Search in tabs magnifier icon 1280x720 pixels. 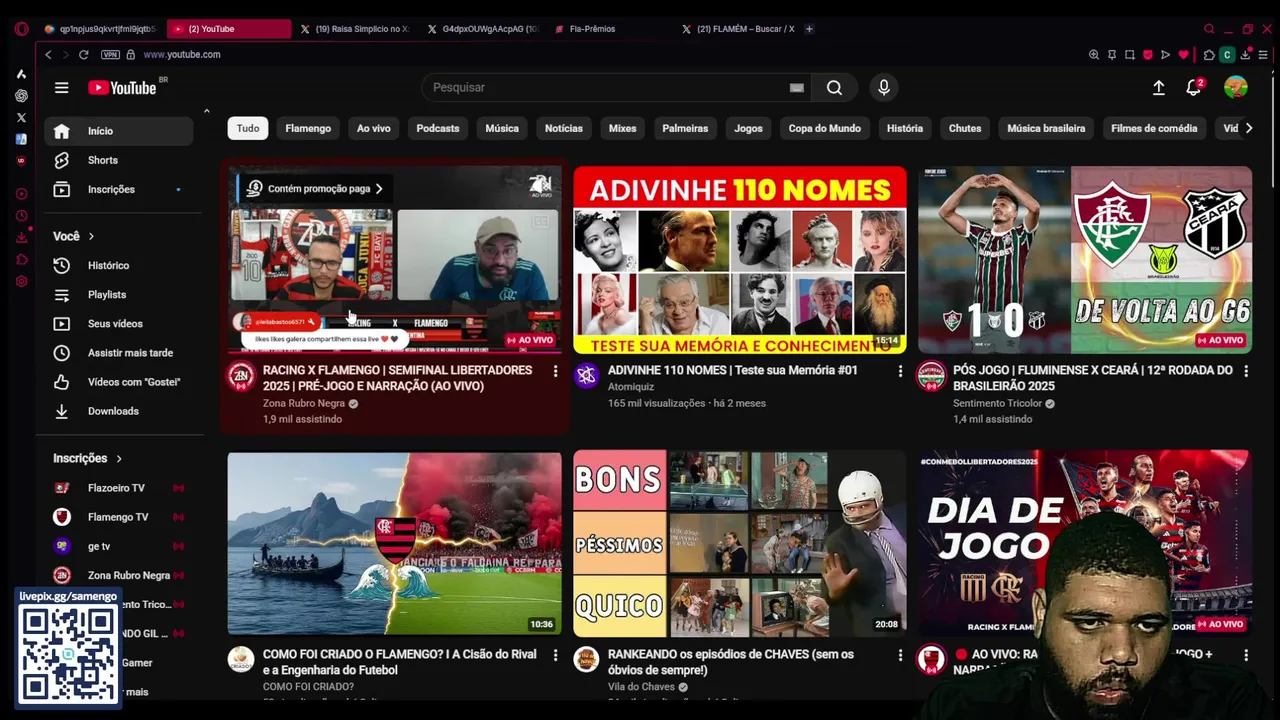click(x=1209, y=29)
